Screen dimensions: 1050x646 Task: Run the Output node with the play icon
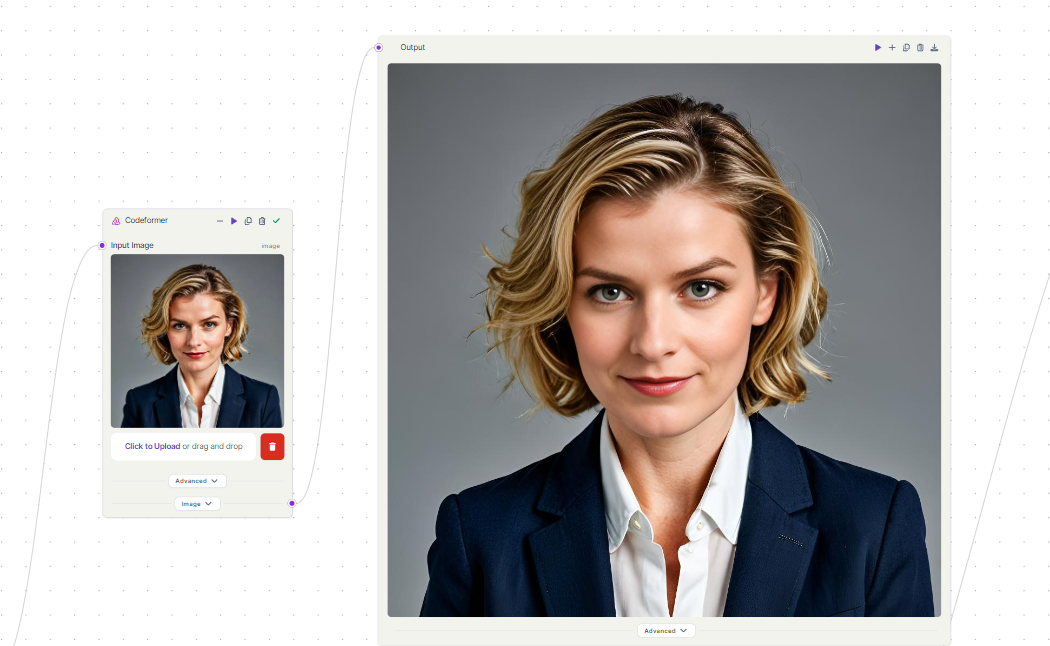[878, 47]
